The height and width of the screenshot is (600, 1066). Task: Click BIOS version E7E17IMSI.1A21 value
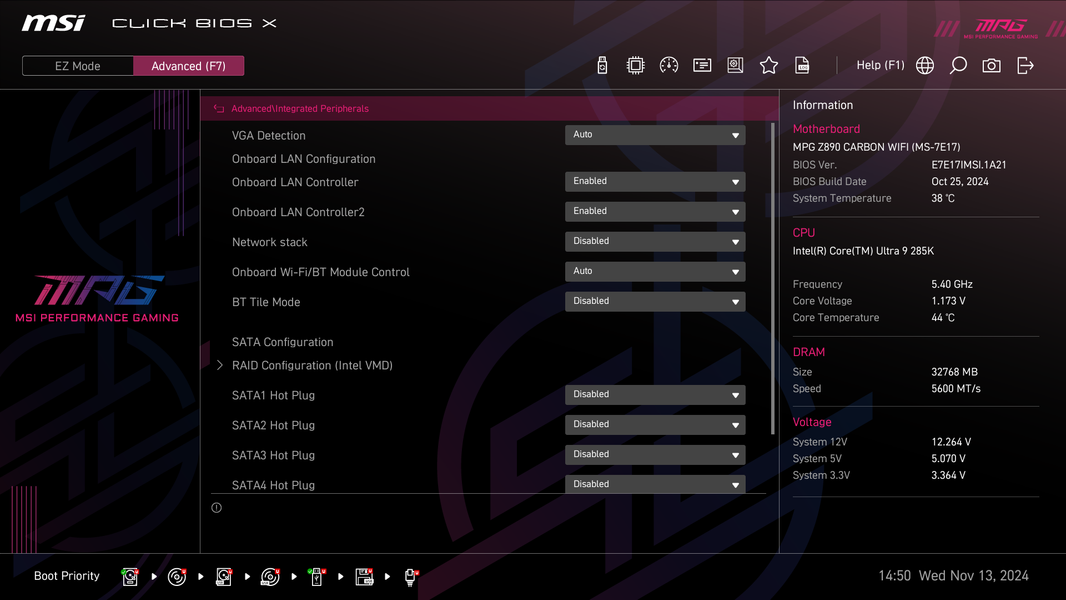tap(969, 165)
